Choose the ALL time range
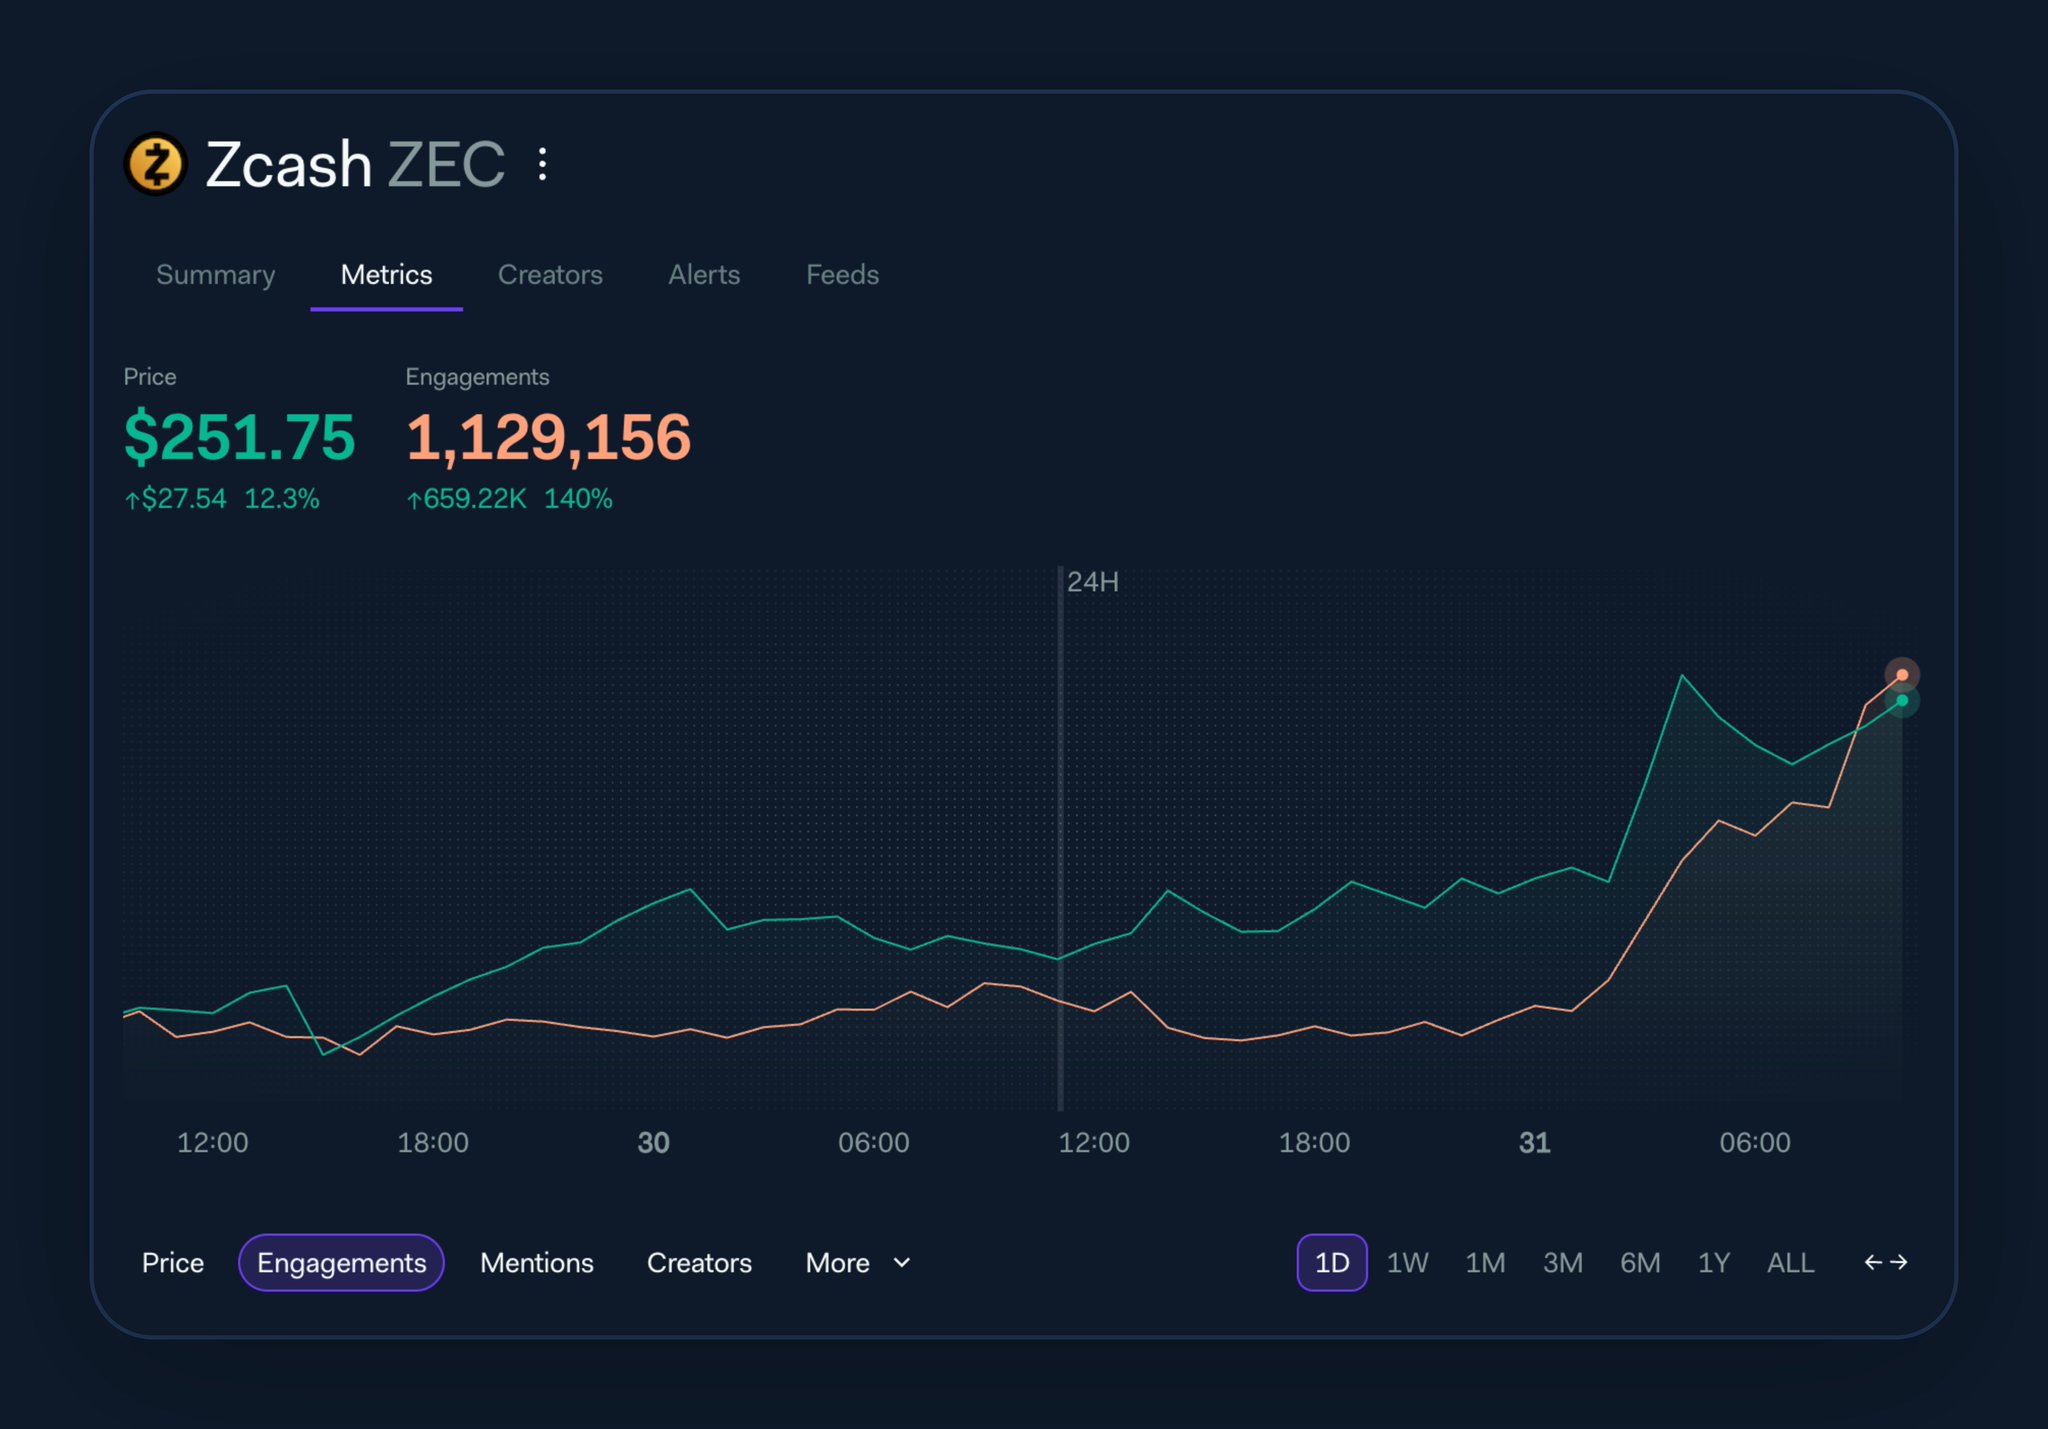This screenshot has height=1429, width=2048. pos(1790,1263)
